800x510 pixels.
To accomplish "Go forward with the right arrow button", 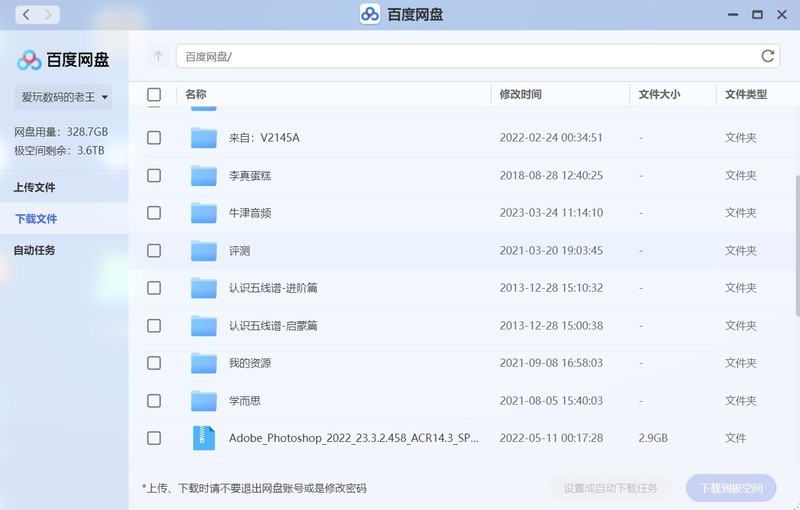I will click(48, 15).
